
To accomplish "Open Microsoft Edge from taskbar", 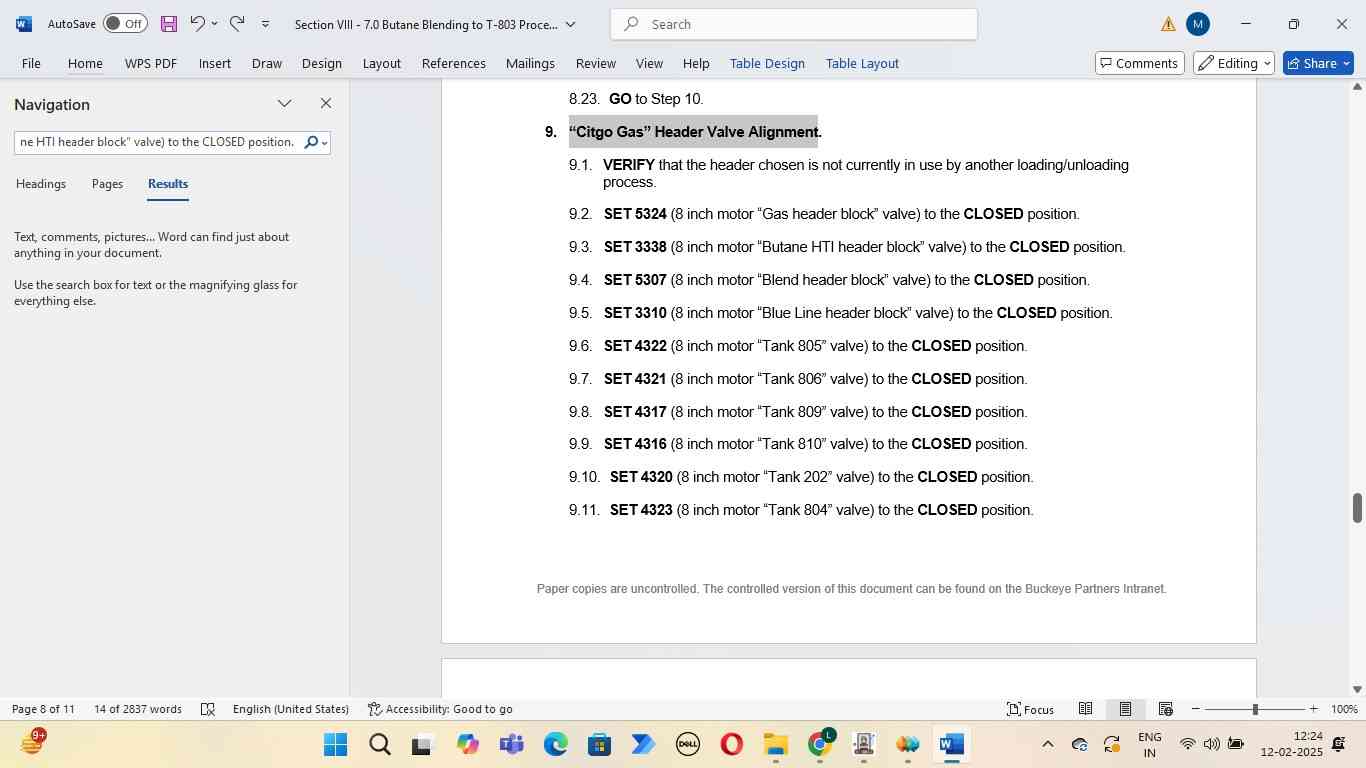I will 555,745.
